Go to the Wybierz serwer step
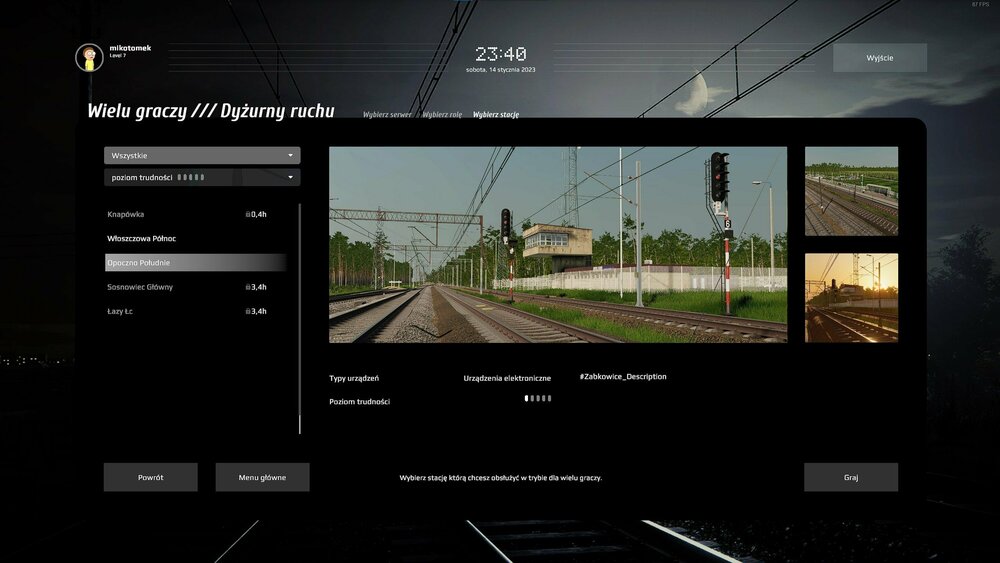Viewport: 1000px width, 563px height. (x=387, y=115)
